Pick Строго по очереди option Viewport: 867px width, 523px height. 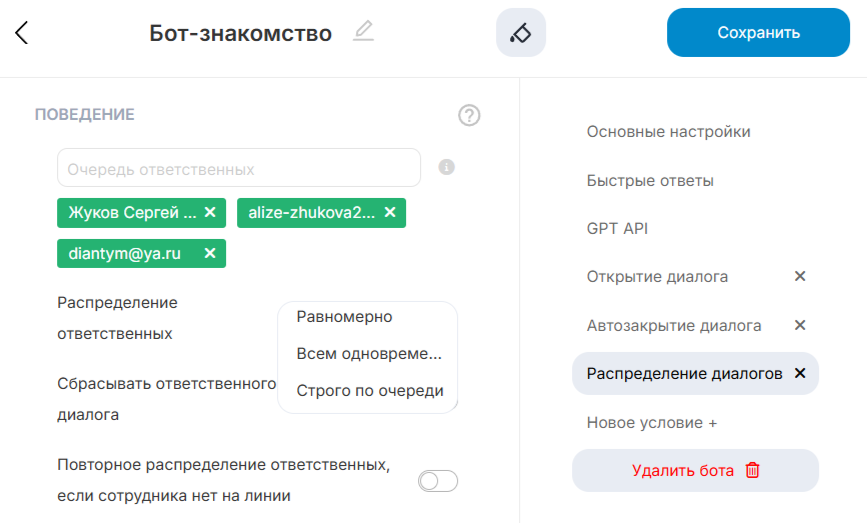tap(369, 391)
